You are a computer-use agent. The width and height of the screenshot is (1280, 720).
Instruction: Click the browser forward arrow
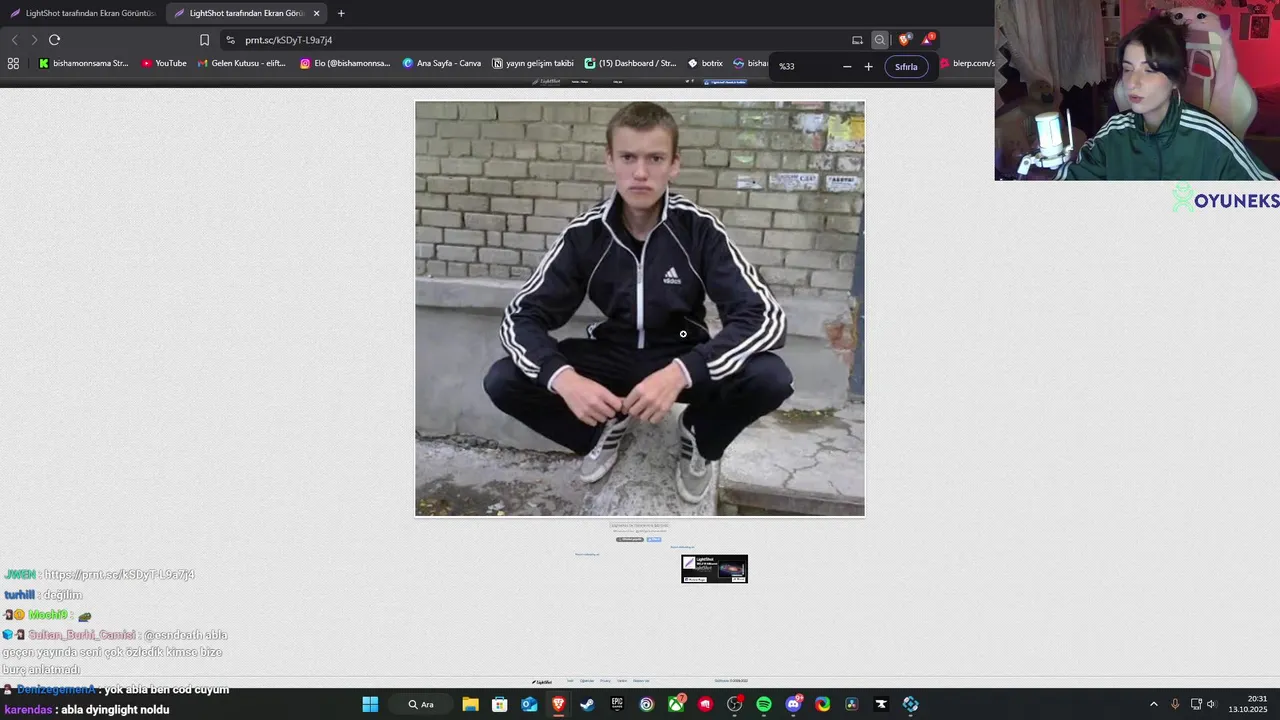pyautogui.click(x=34, y=40)
